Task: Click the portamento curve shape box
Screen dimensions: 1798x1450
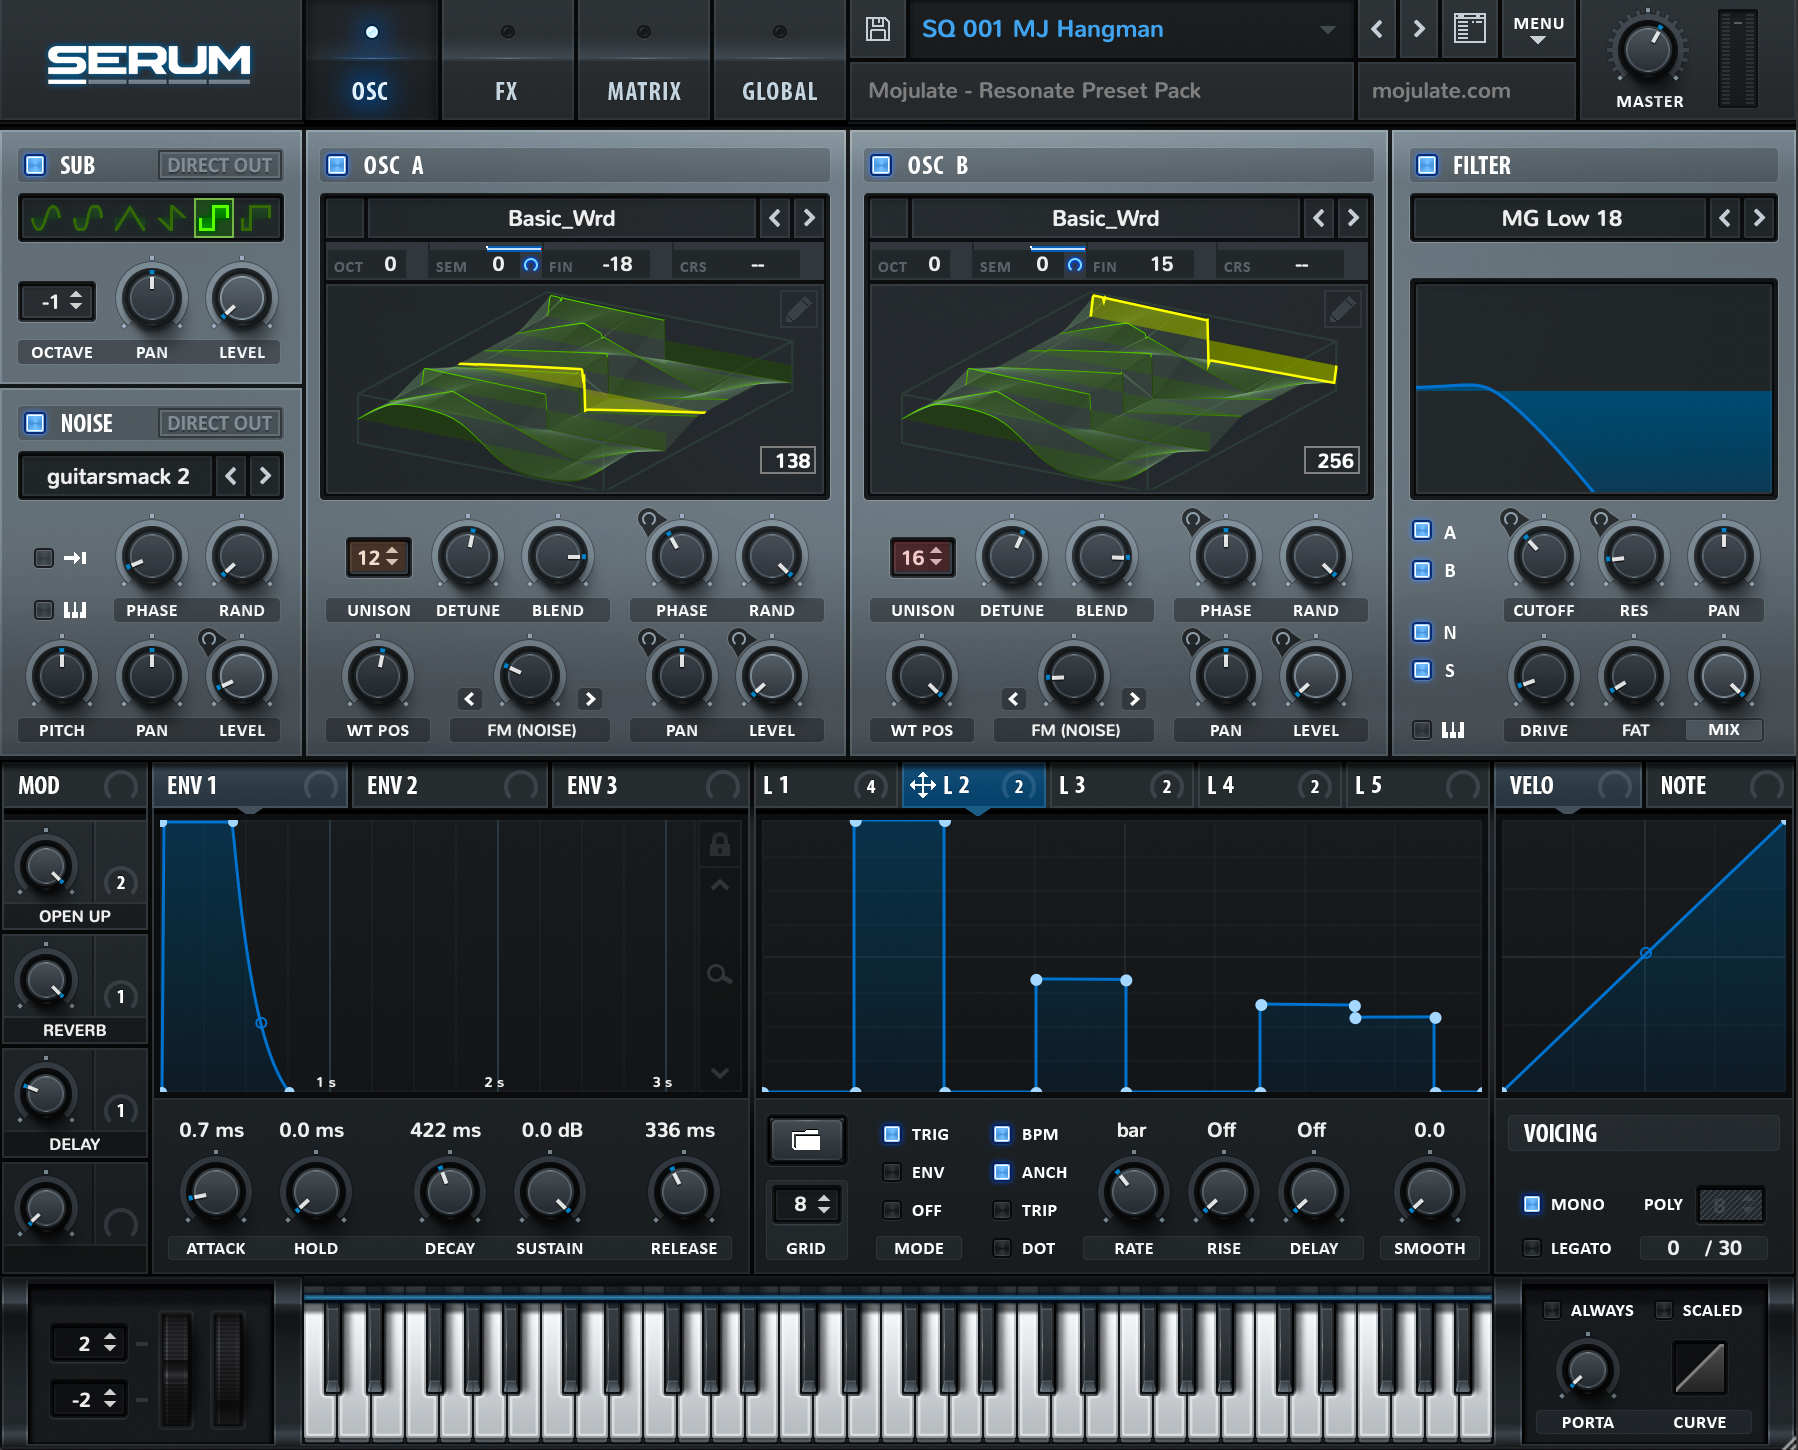Action: pos(1700,1368)
